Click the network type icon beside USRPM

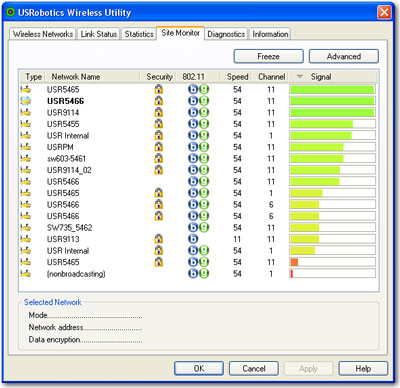point(26,147)
